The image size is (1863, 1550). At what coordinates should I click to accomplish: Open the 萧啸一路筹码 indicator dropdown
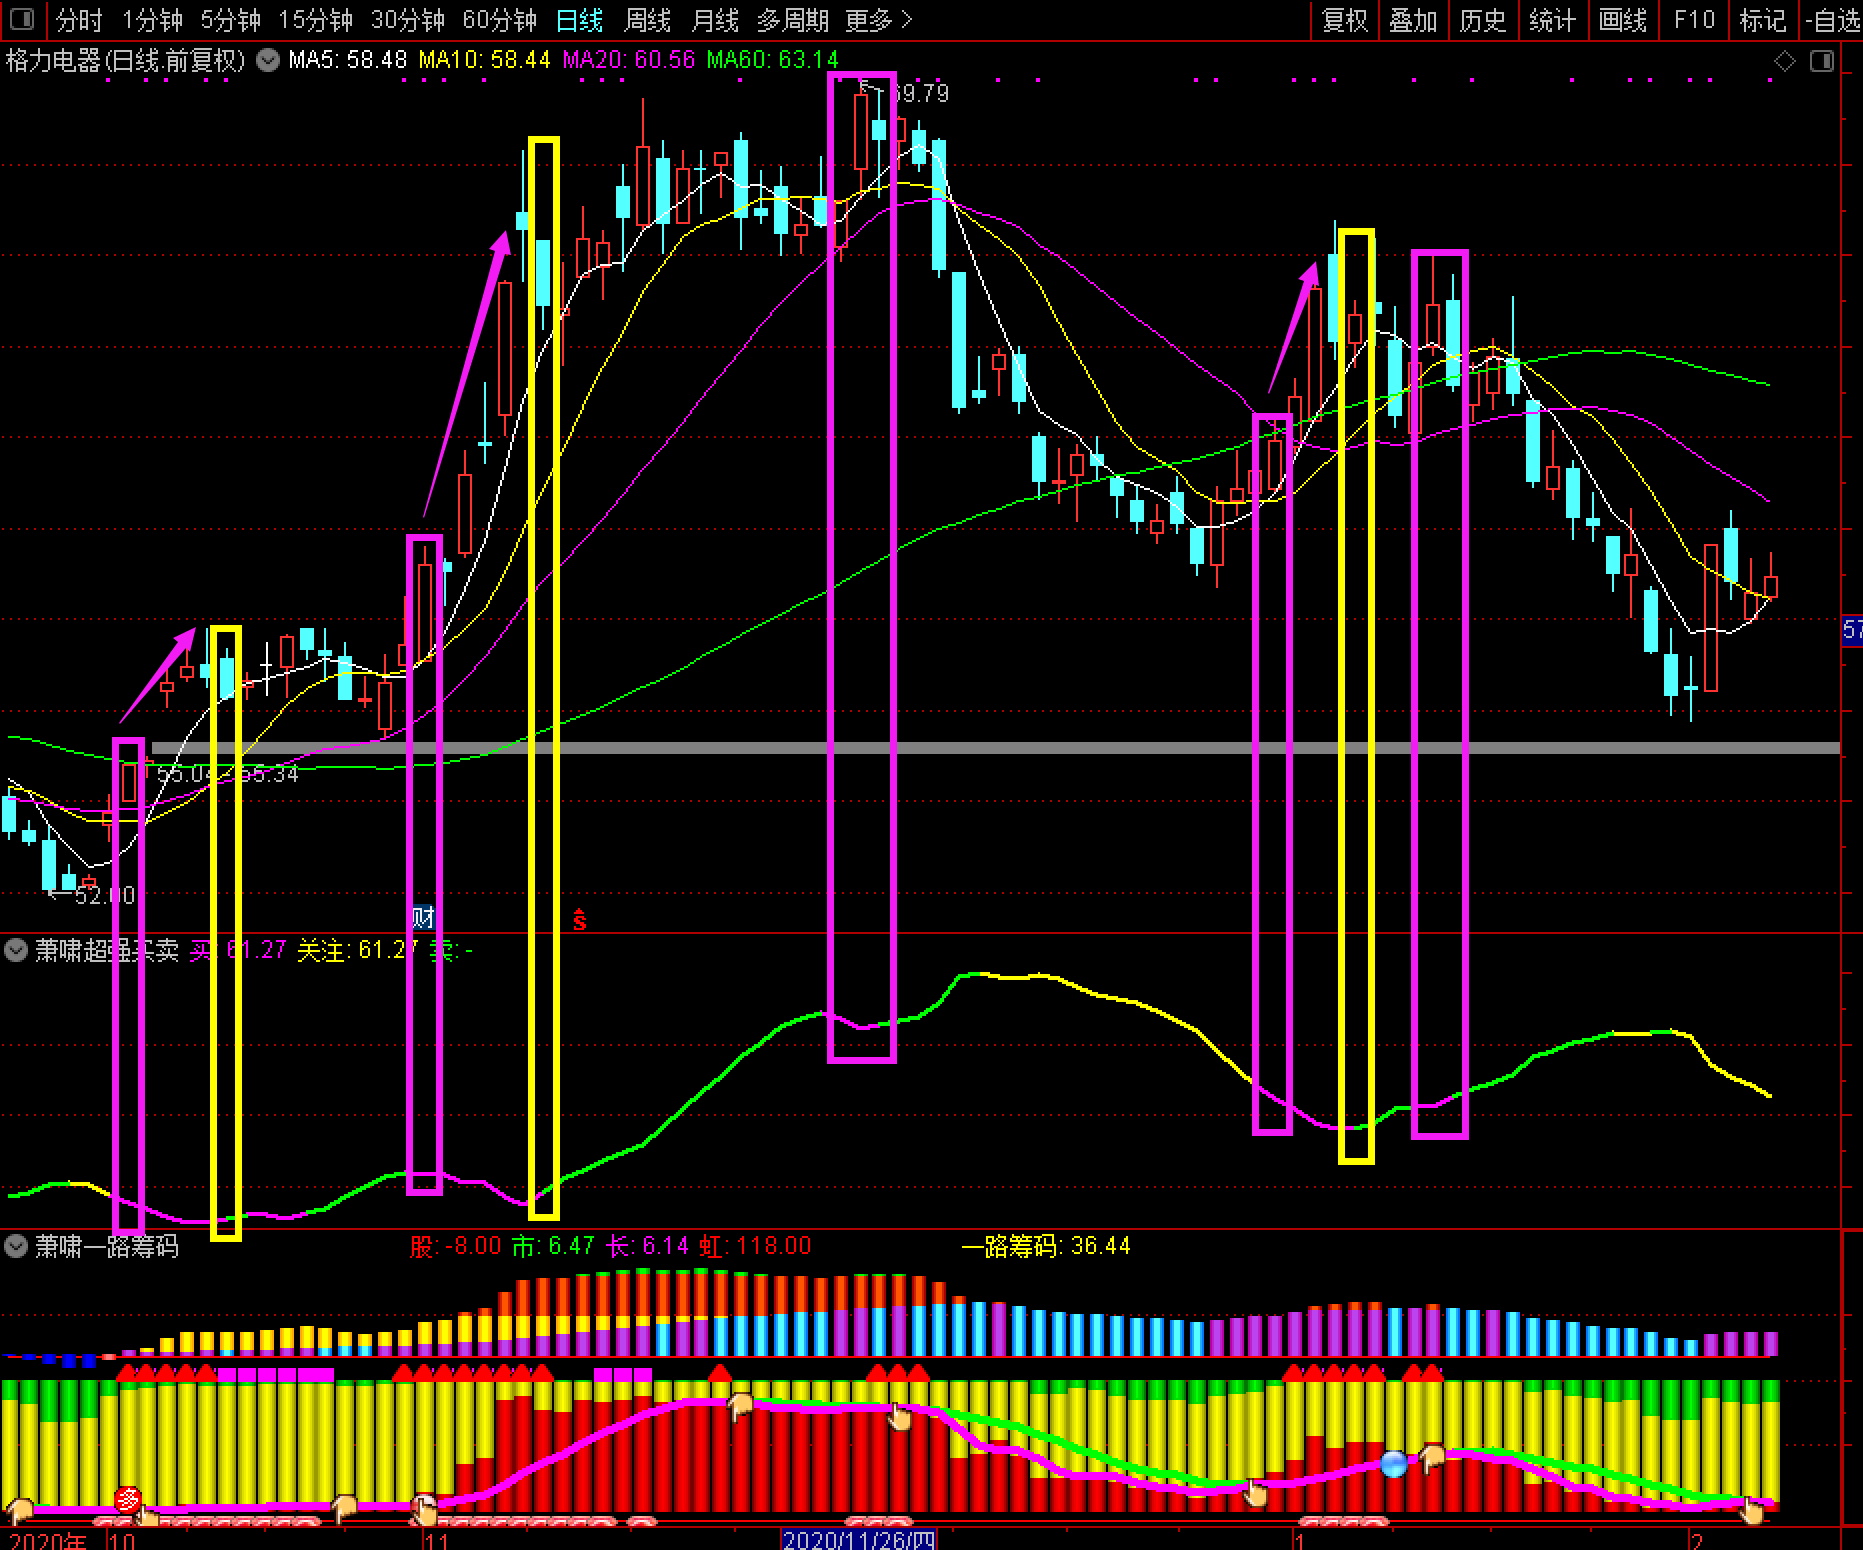click(16, 1246)
